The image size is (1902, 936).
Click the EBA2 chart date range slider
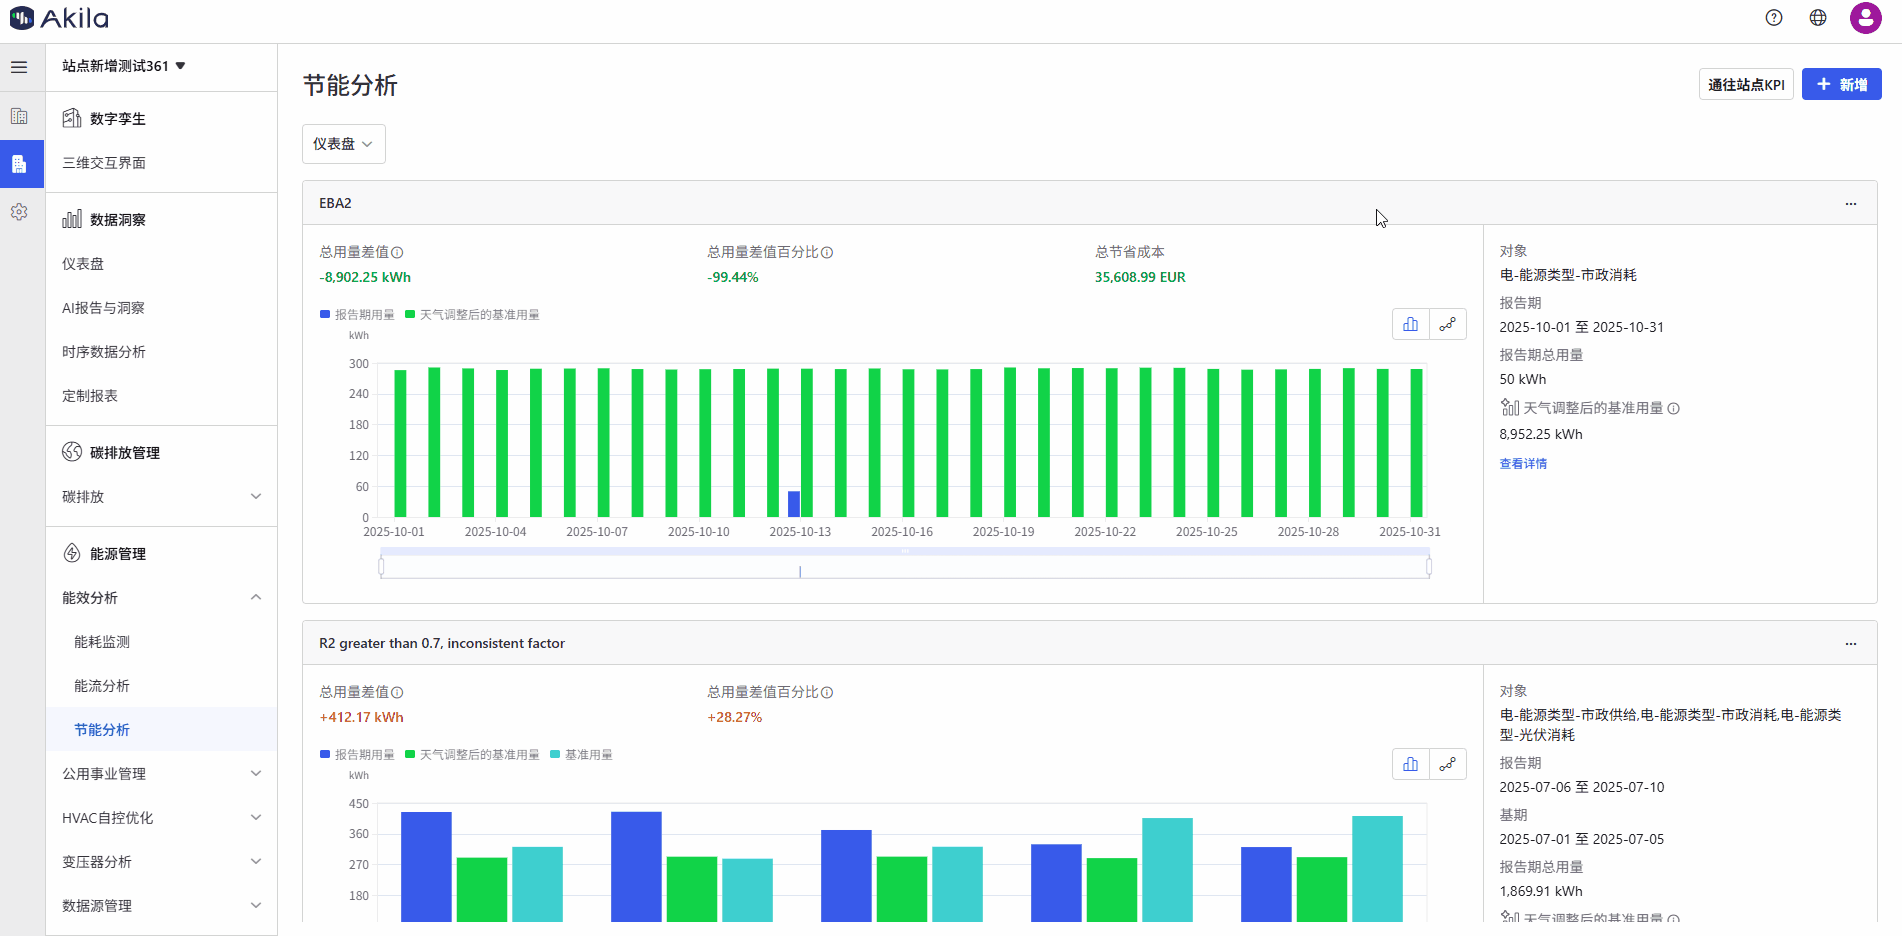point(904,567)
